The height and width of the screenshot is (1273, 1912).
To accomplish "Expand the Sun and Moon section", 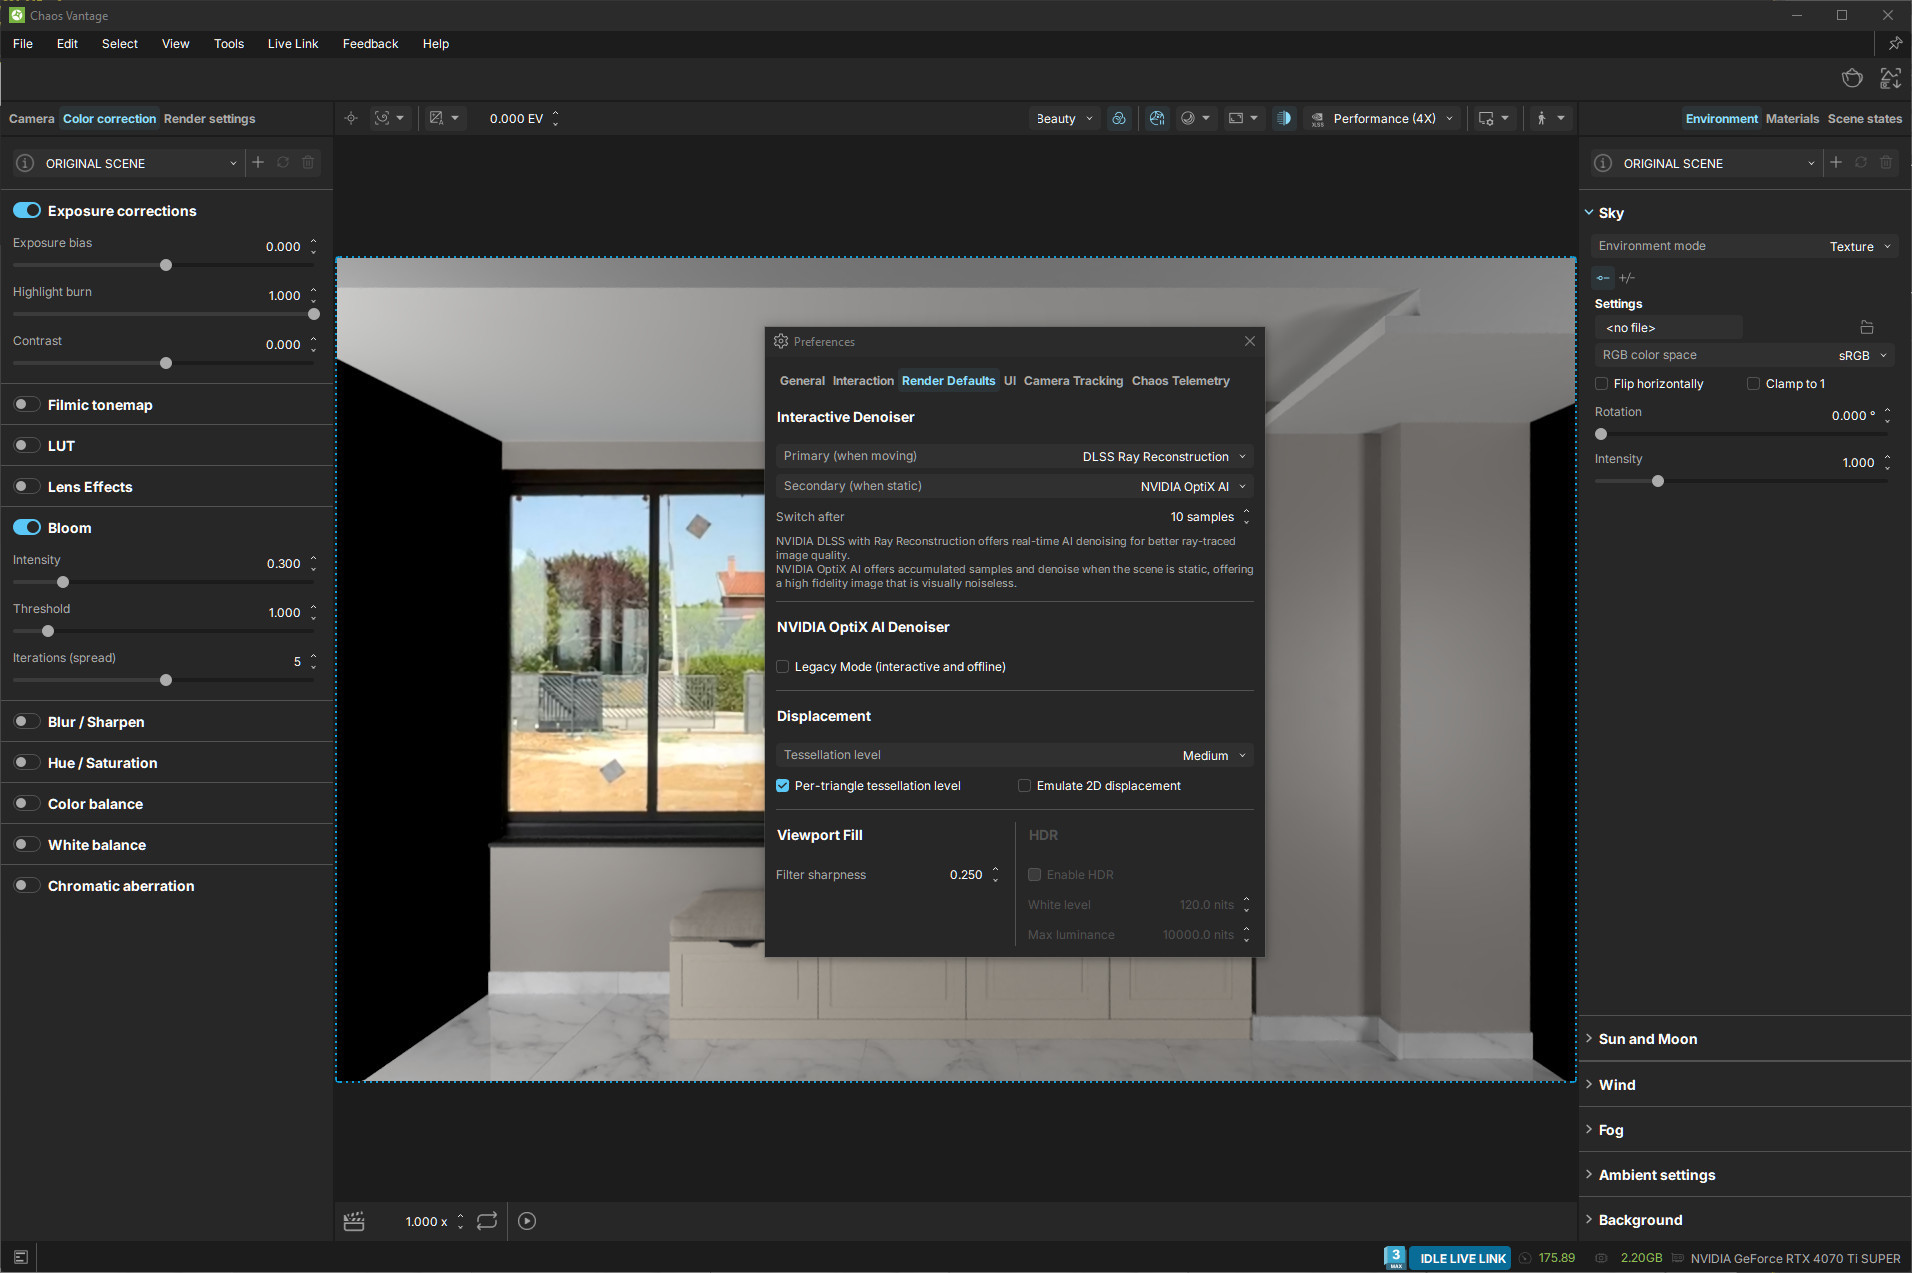I will [1647, 1039].
